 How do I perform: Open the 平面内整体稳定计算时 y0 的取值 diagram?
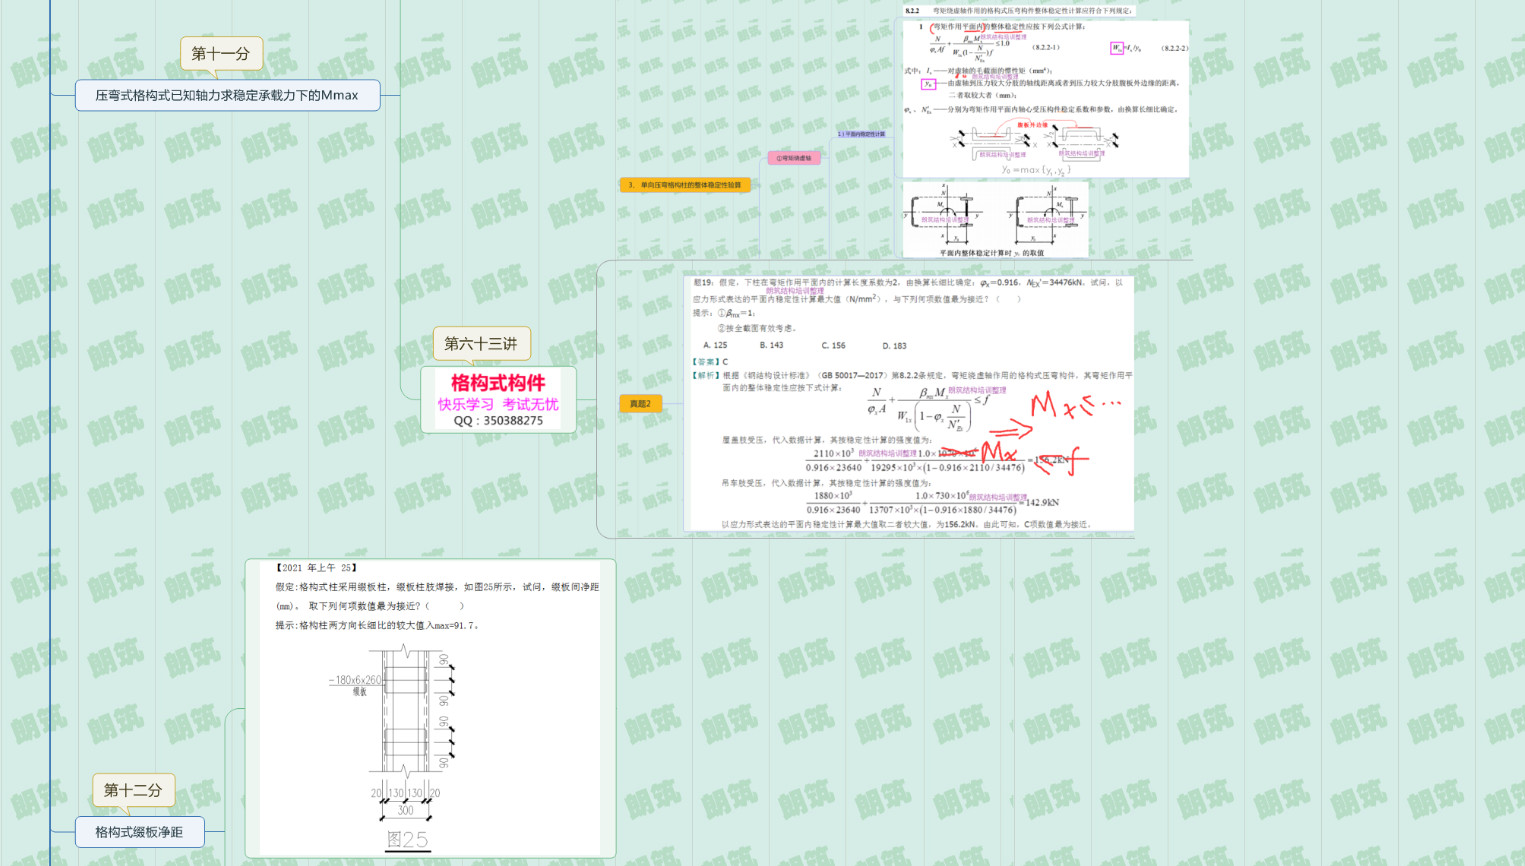995,219
